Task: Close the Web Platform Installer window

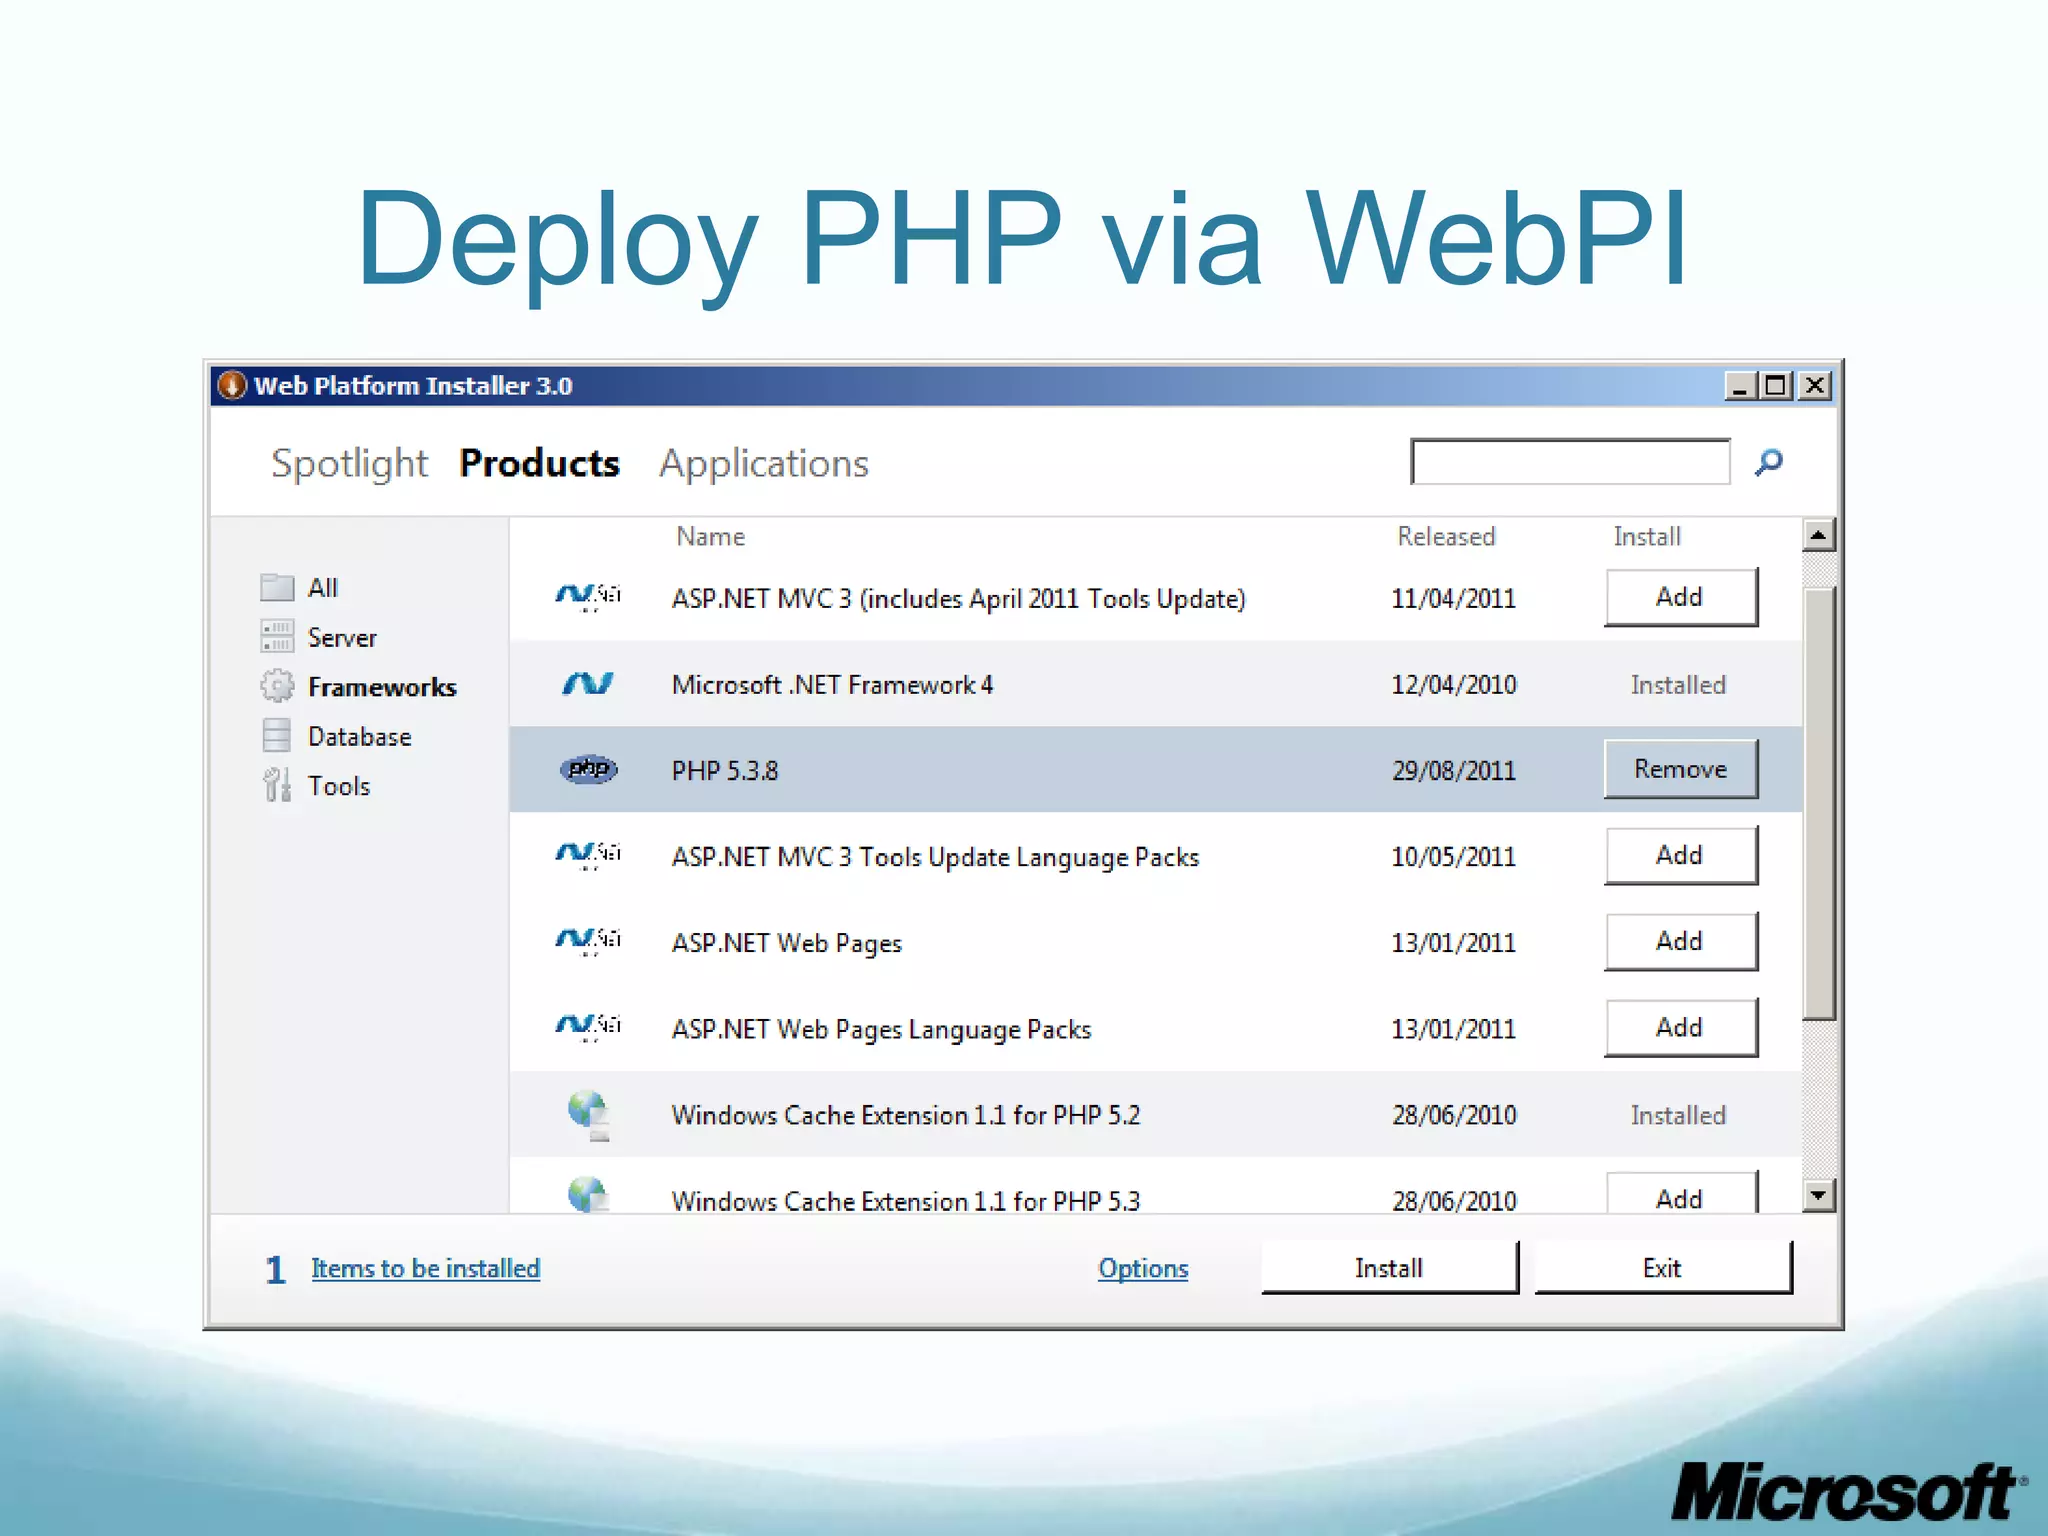Action: (1814, 386)
